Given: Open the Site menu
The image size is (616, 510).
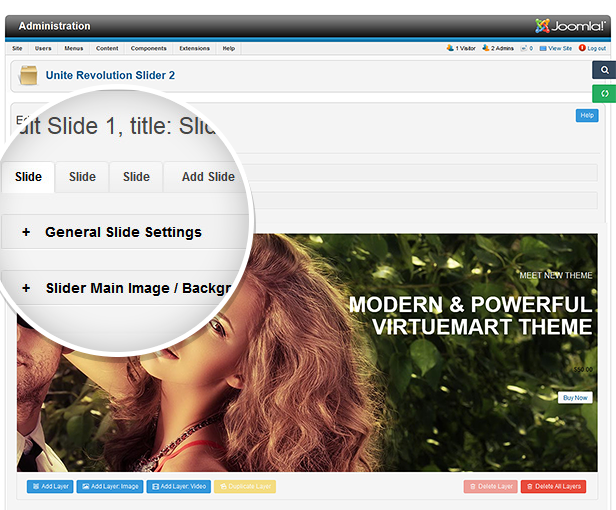Looking at the screenshot, I should (18, 48).
